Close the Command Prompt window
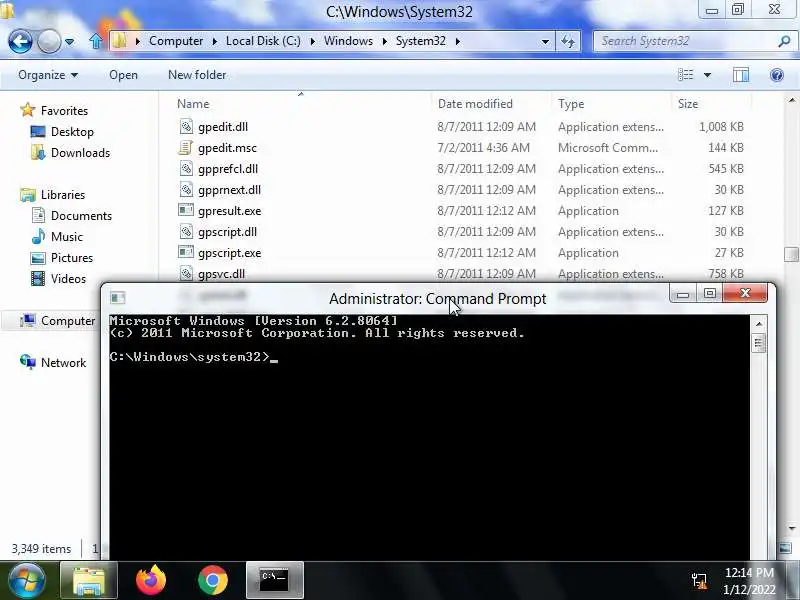Viewport: 800px width, 600px height. pyautogui.click(x=745, y=293)
